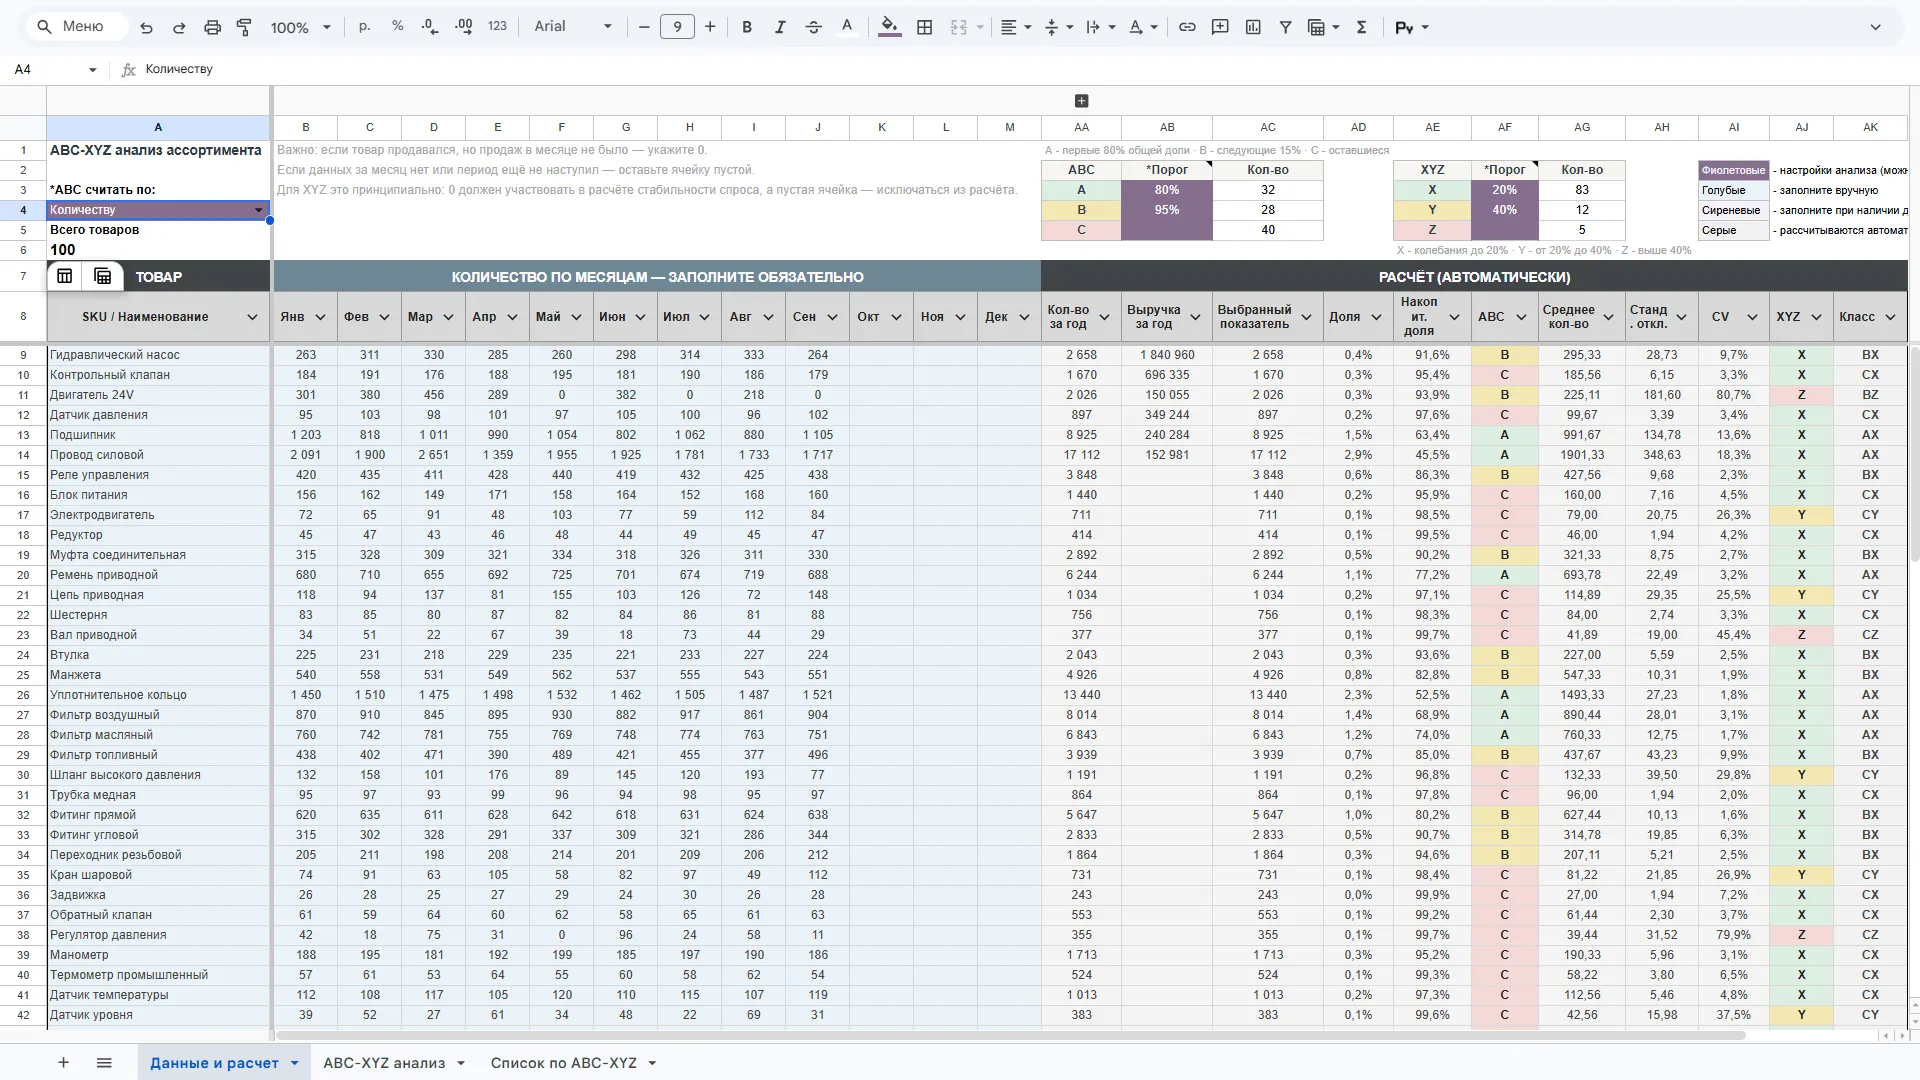This screenshot has height=1080, width=1920.
Task: Decrease font size with minus button
Action: [644, 27]
